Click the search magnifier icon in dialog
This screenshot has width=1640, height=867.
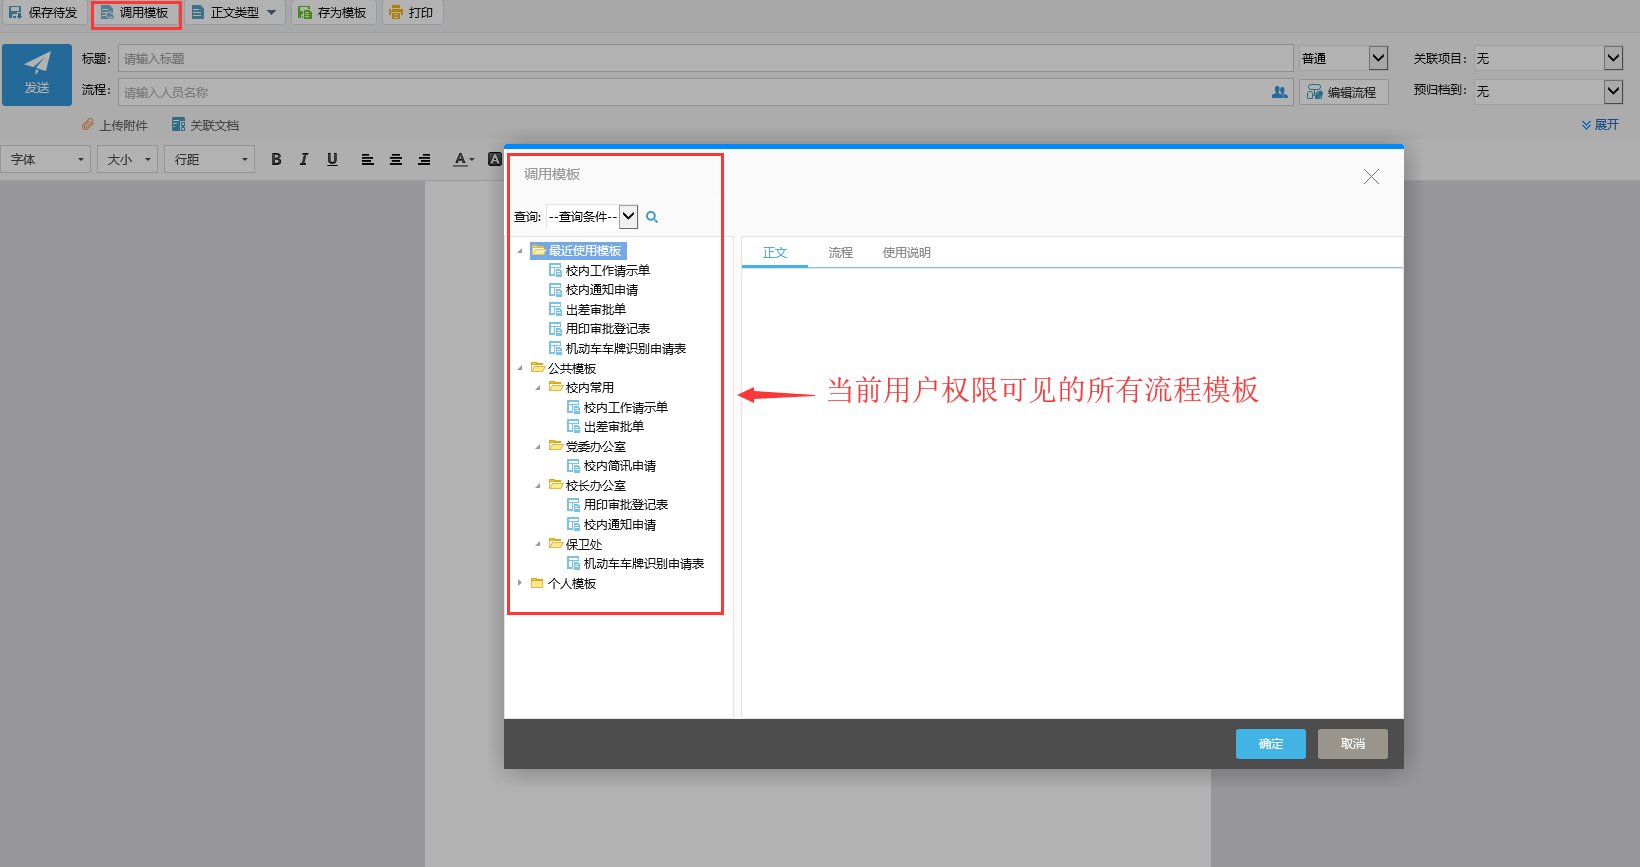(652, 217)
